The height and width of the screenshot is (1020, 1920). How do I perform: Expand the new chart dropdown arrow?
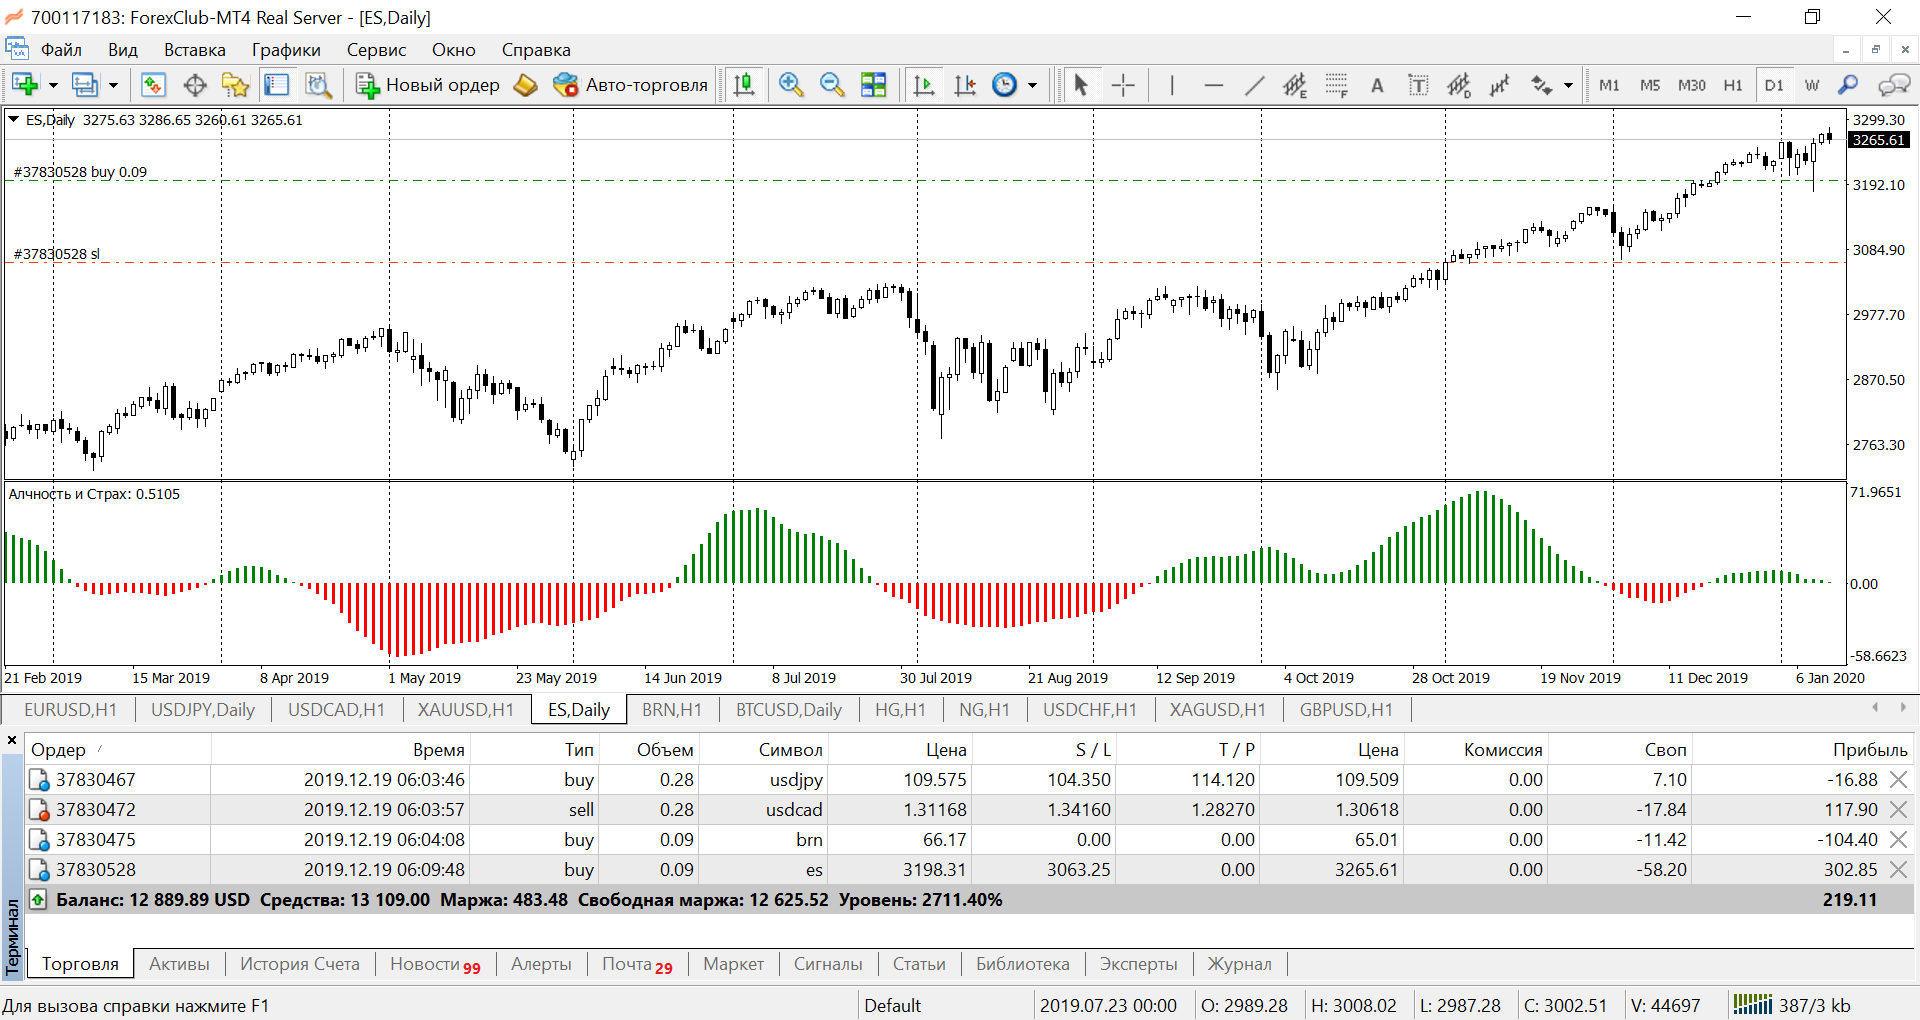53,86
